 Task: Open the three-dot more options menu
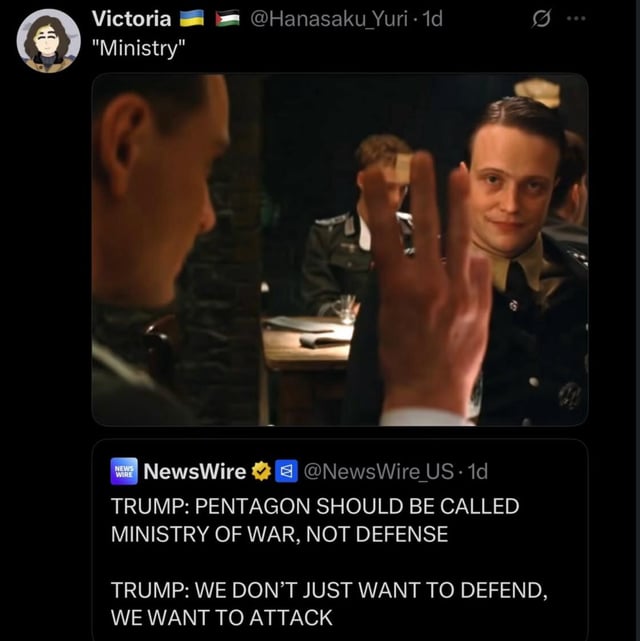coord(577,18)
